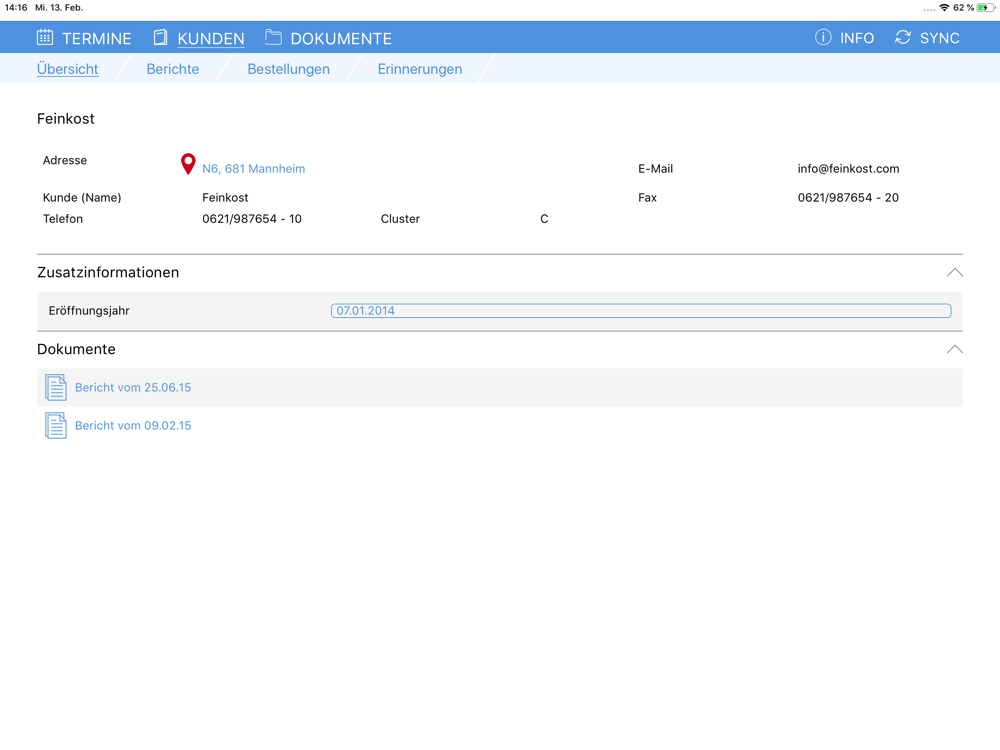Tap the Sync arrows icon
Screen dimensions: 1000x750
pyautogui.click(x=902, y=38)
